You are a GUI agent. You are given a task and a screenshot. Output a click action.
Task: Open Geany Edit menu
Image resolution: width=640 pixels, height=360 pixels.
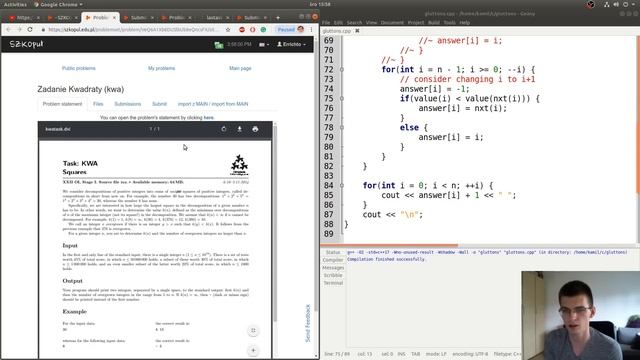[x=338, y=22]
